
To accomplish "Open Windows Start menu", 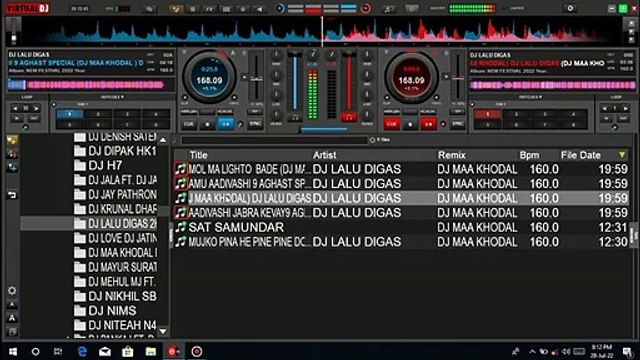I will pos(13,351).
